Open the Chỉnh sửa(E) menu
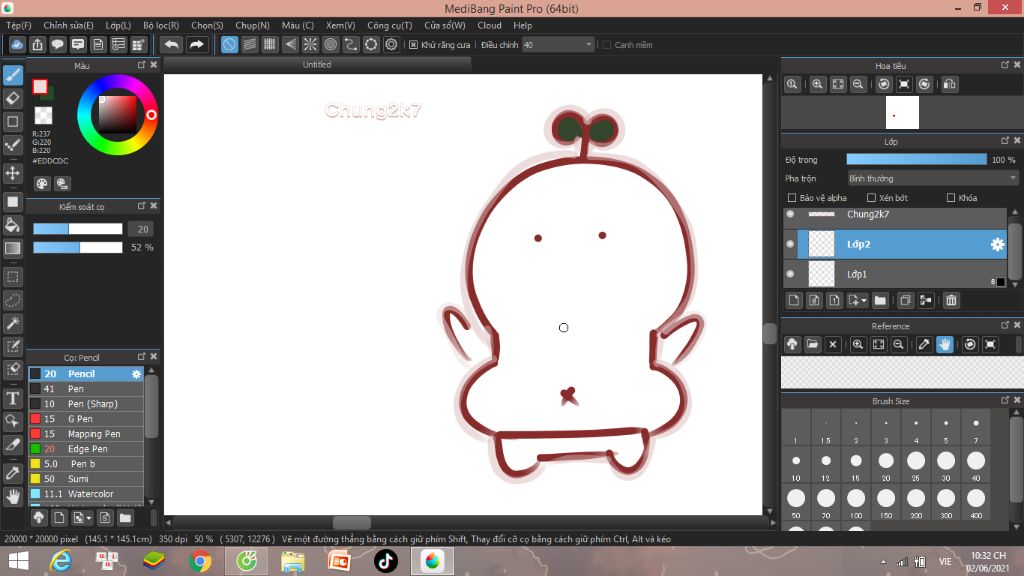This screenshot has width=1024, height=576. point(69,25)
